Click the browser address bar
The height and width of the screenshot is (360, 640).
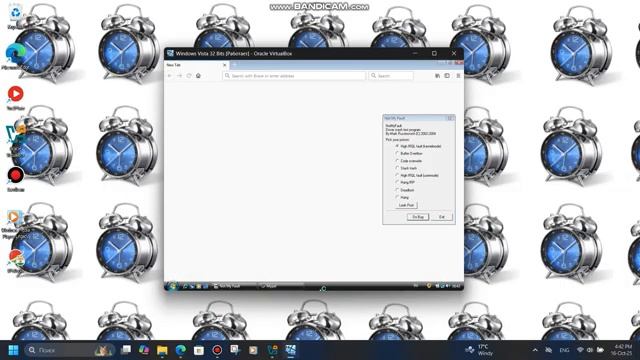(294, 76)
